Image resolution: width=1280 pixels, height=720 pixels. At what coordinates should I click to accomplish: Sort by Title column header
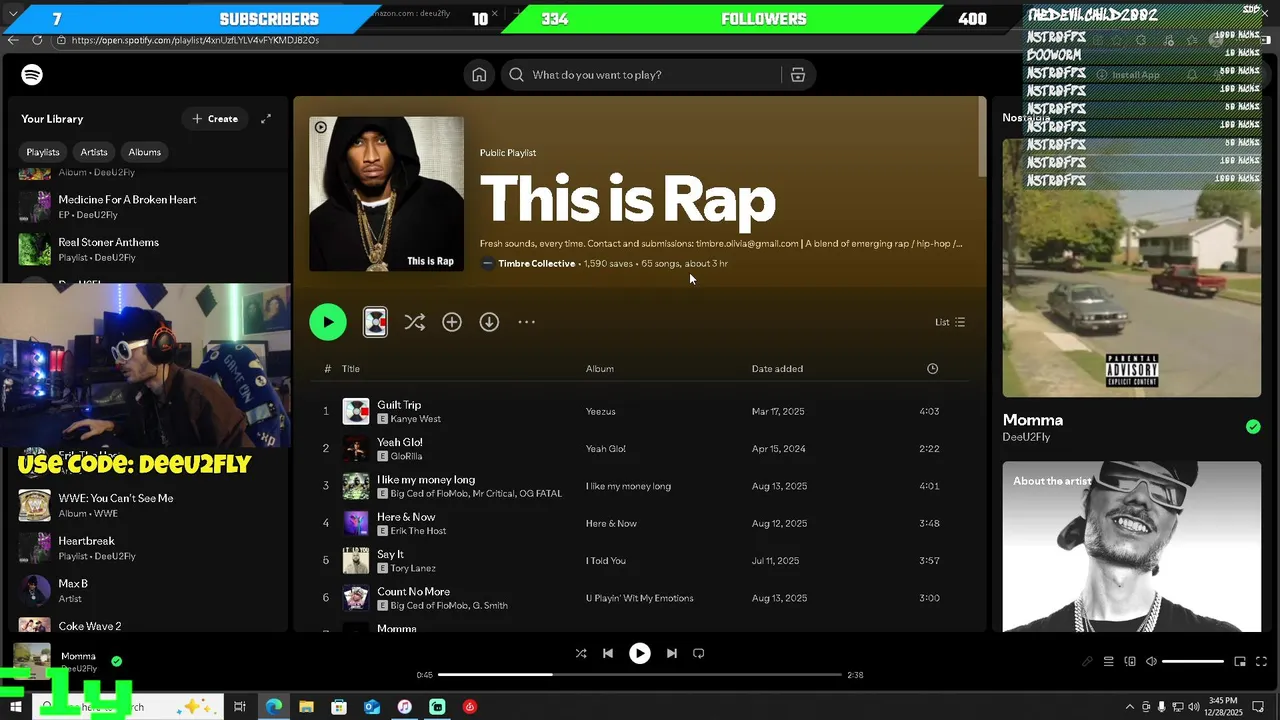(x=351, y=369)
